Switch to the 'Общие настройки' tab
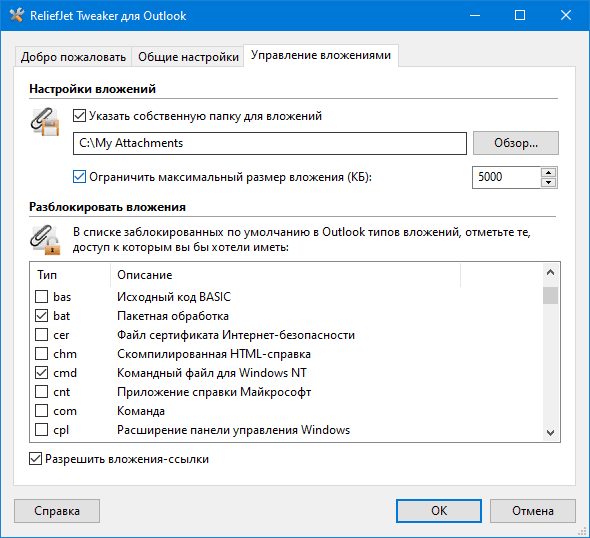 (x=188, y=57)
